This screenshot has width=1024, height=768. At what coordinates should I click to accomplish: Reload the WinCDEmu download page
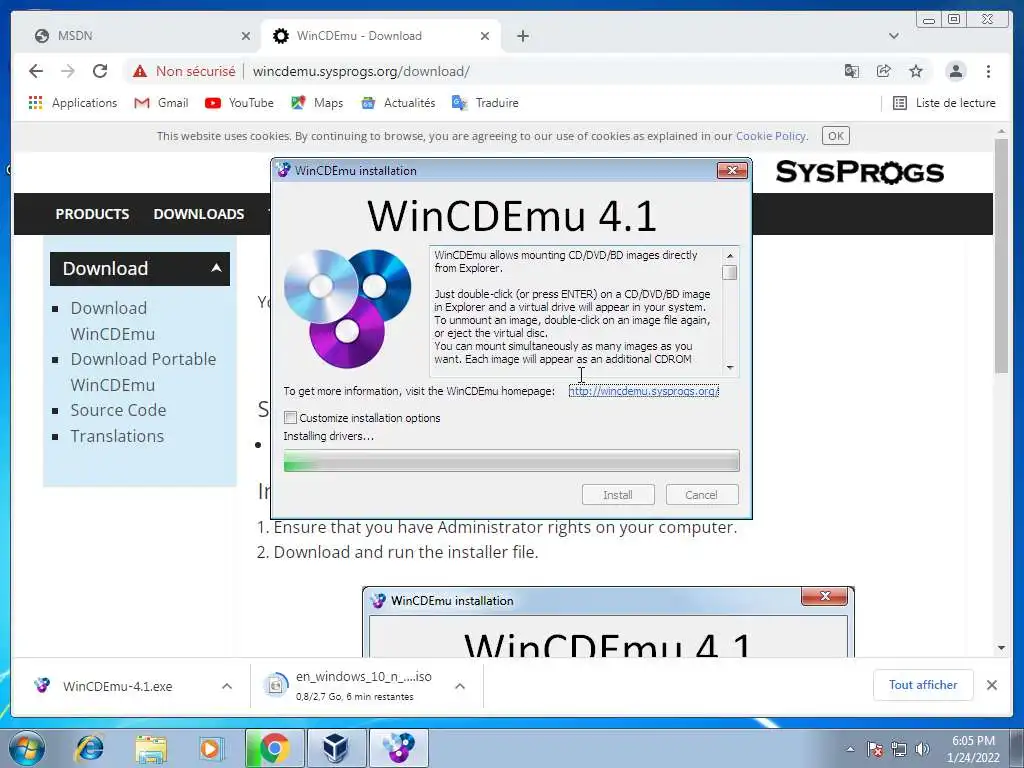100,71
